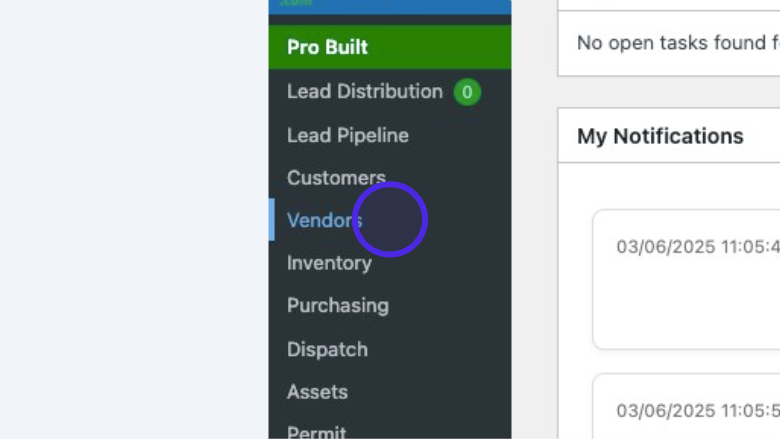The image size is (780, 439).
Task: Click the My Notifications panel heading
Action: tap(660, 136)
